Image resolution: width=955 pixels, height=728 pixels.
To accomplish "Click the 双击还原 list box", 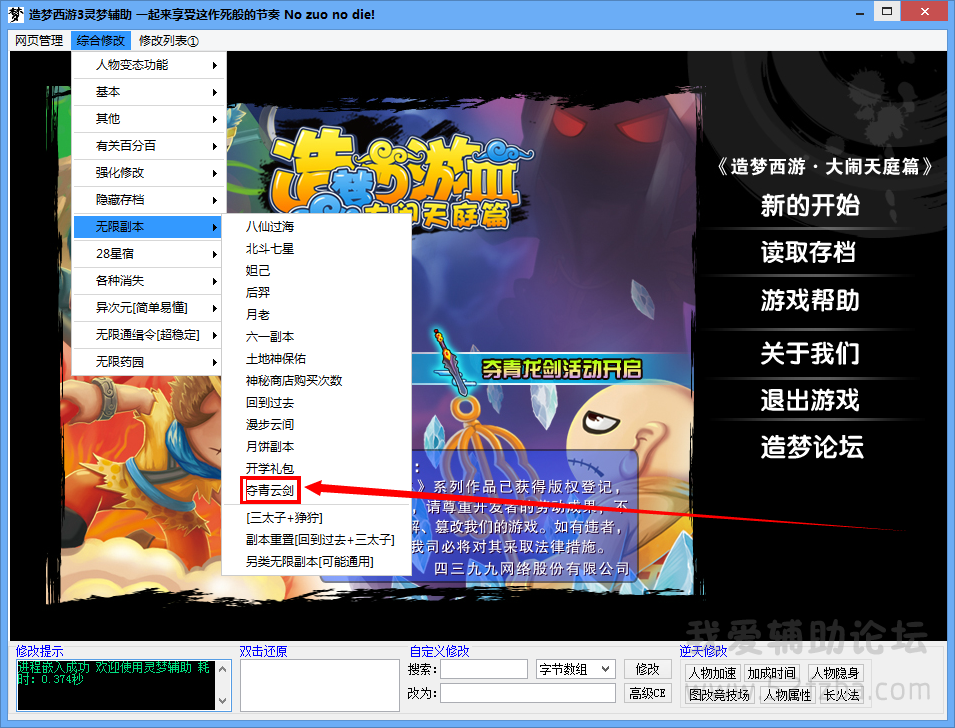I will (x=320, y=685).
